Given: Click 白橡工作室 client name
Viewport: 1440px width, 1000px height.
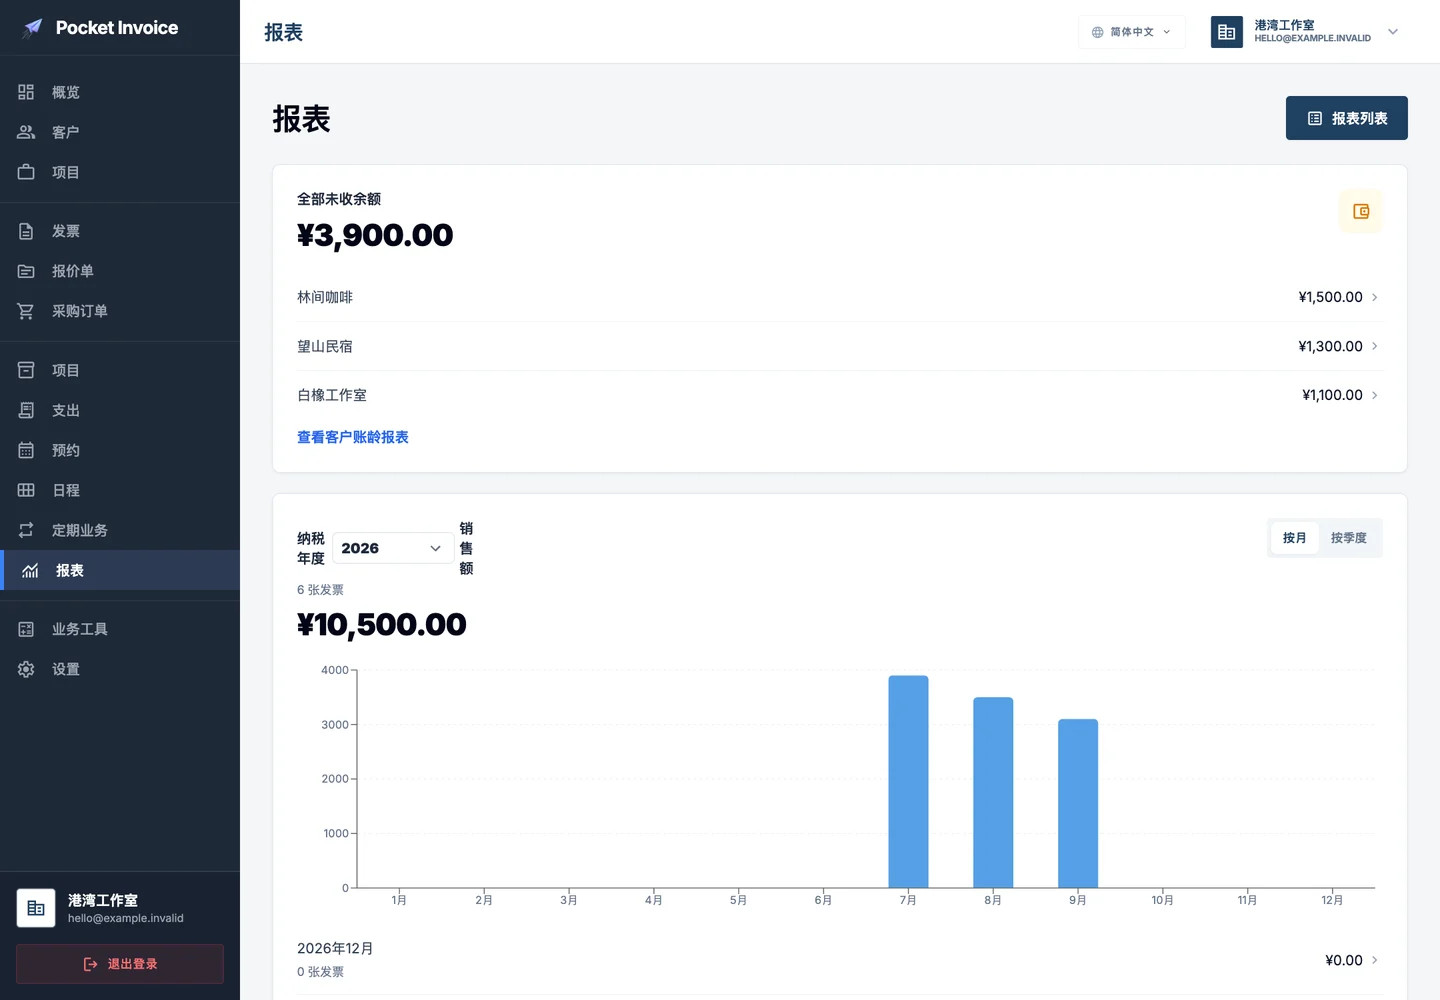Looking at the screenshot, I should pyautogui.click(x=332, y=395).
